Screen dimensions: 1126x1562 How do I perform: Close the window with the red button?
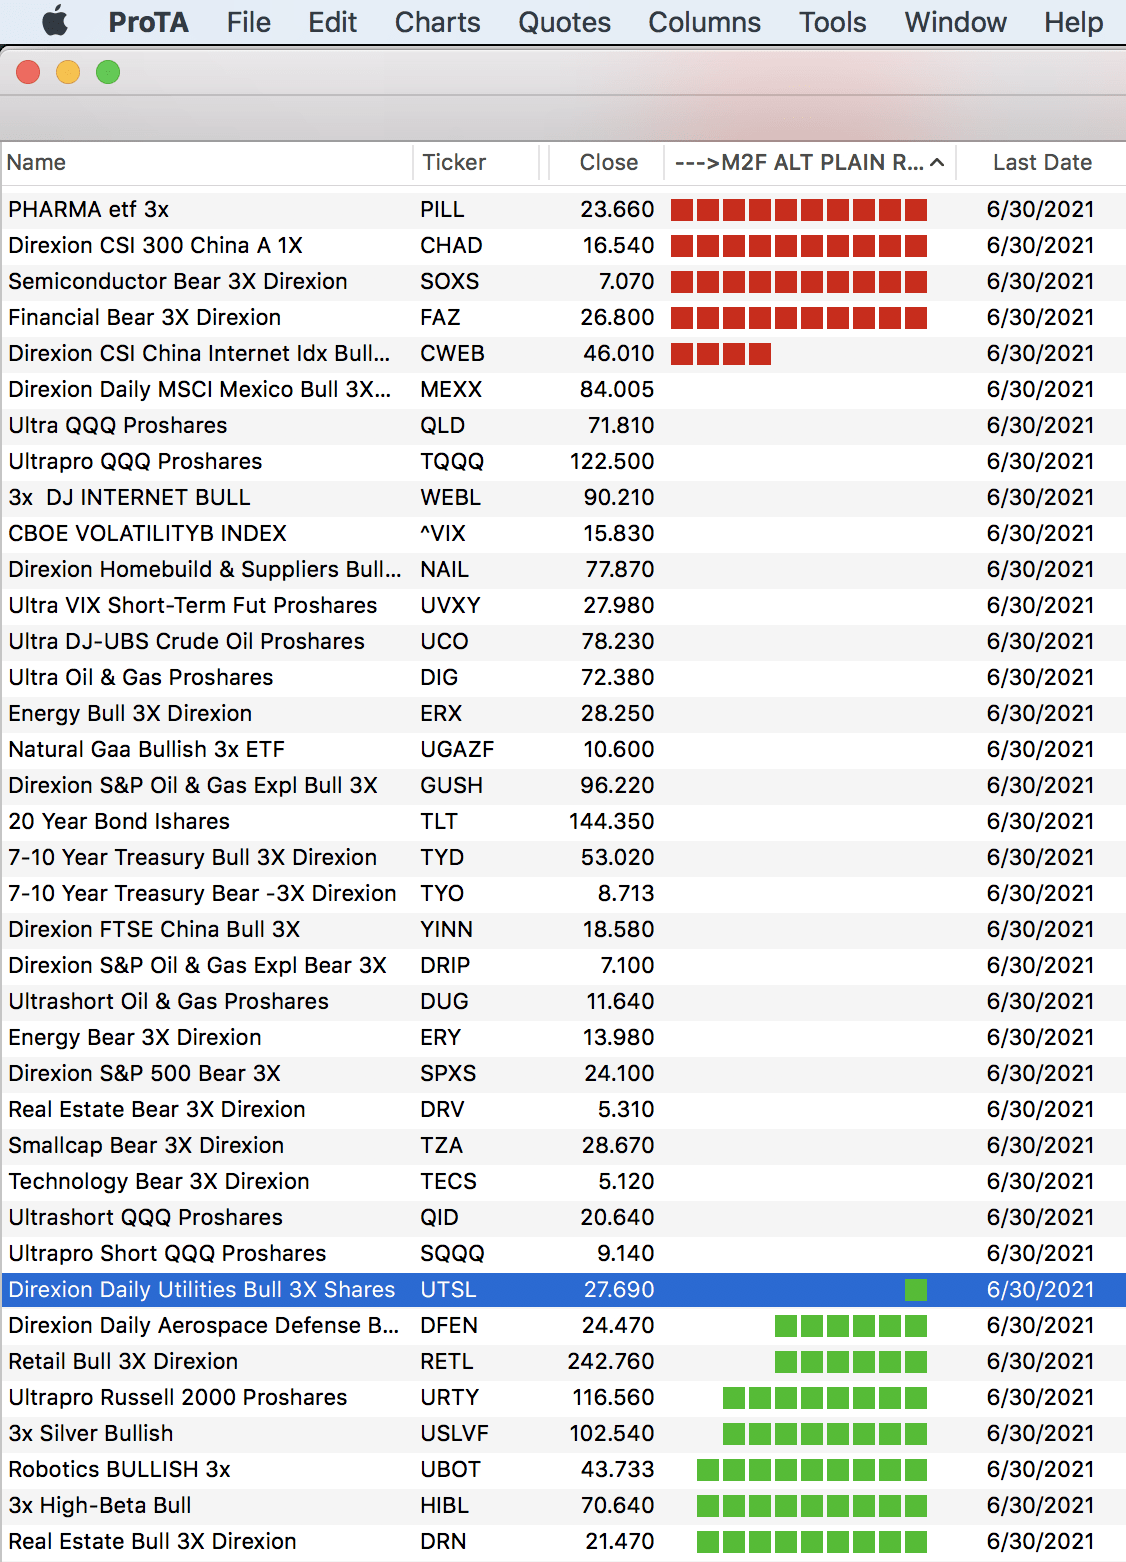click(28, 72)
